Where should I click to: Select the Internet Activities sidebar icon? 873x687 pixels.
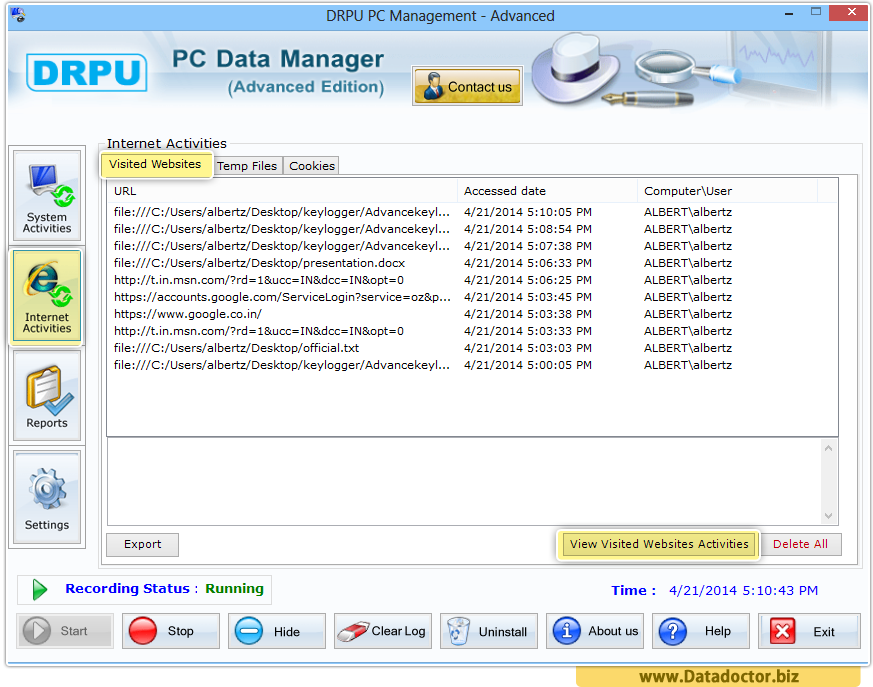click(47, 296)
